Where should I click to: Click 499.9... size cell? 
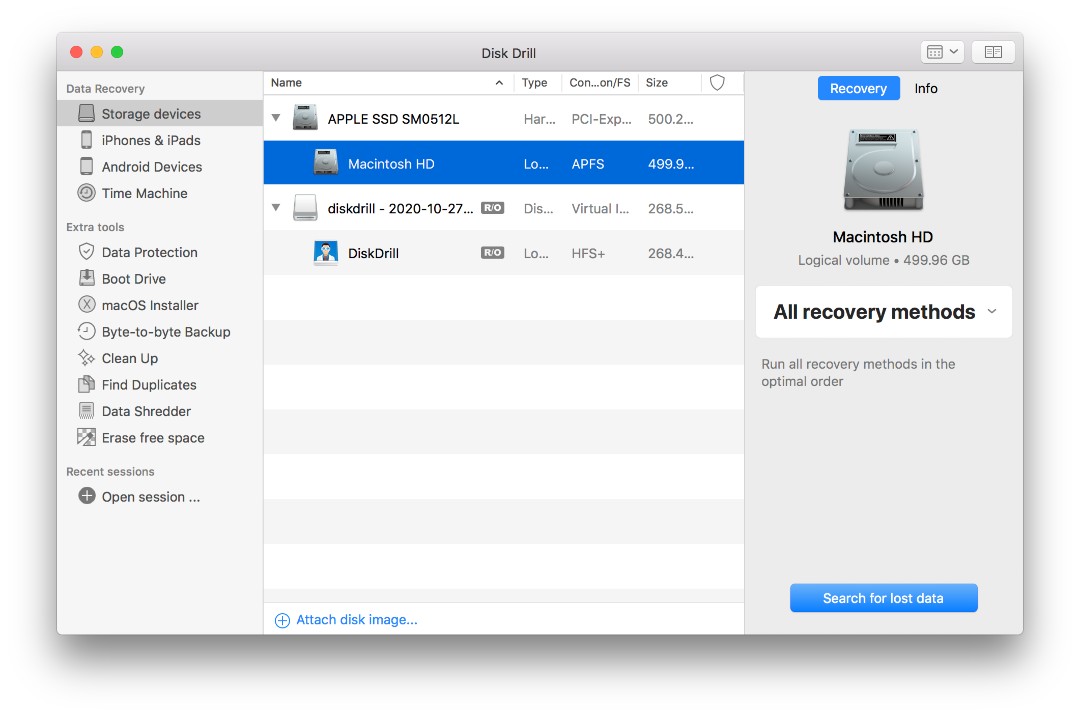[x=670, y=164]
